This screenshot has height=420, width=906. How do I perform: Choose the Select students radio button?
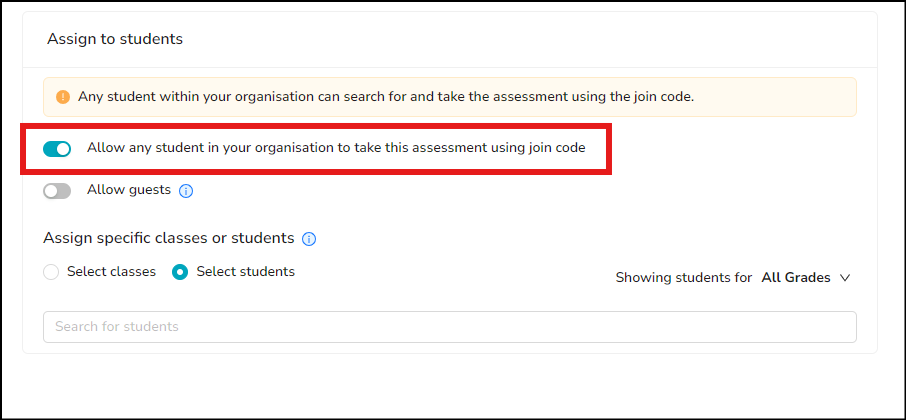click(180, 272)
